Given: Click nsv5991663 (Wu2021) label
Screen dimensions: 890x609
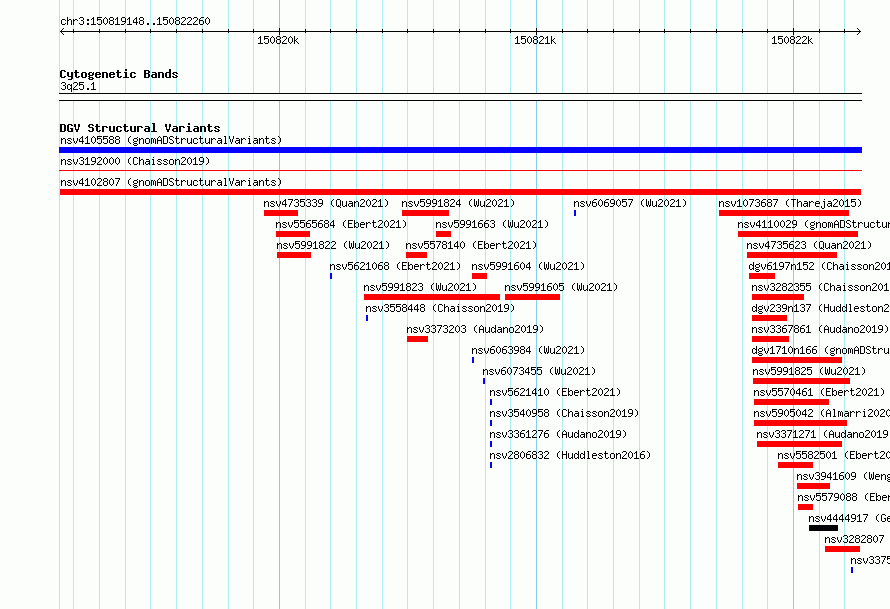Looking at the screenshot, I should tap(492, 224).
